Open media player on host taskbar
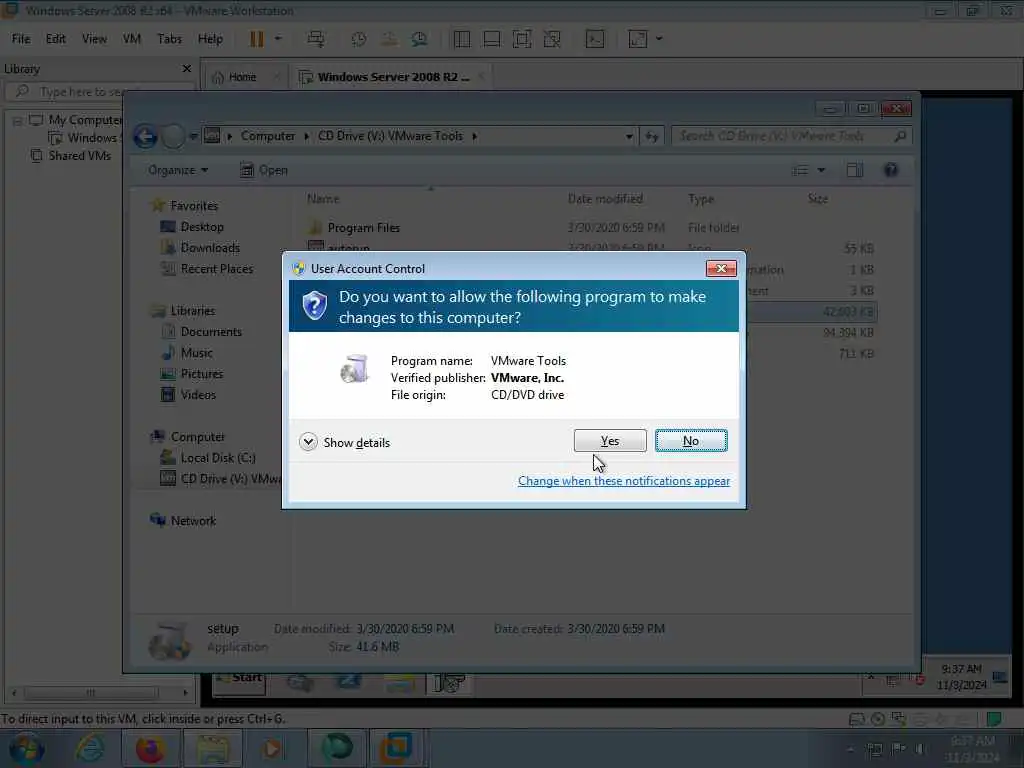This screenshot has height=768, width=1024. 273,748
